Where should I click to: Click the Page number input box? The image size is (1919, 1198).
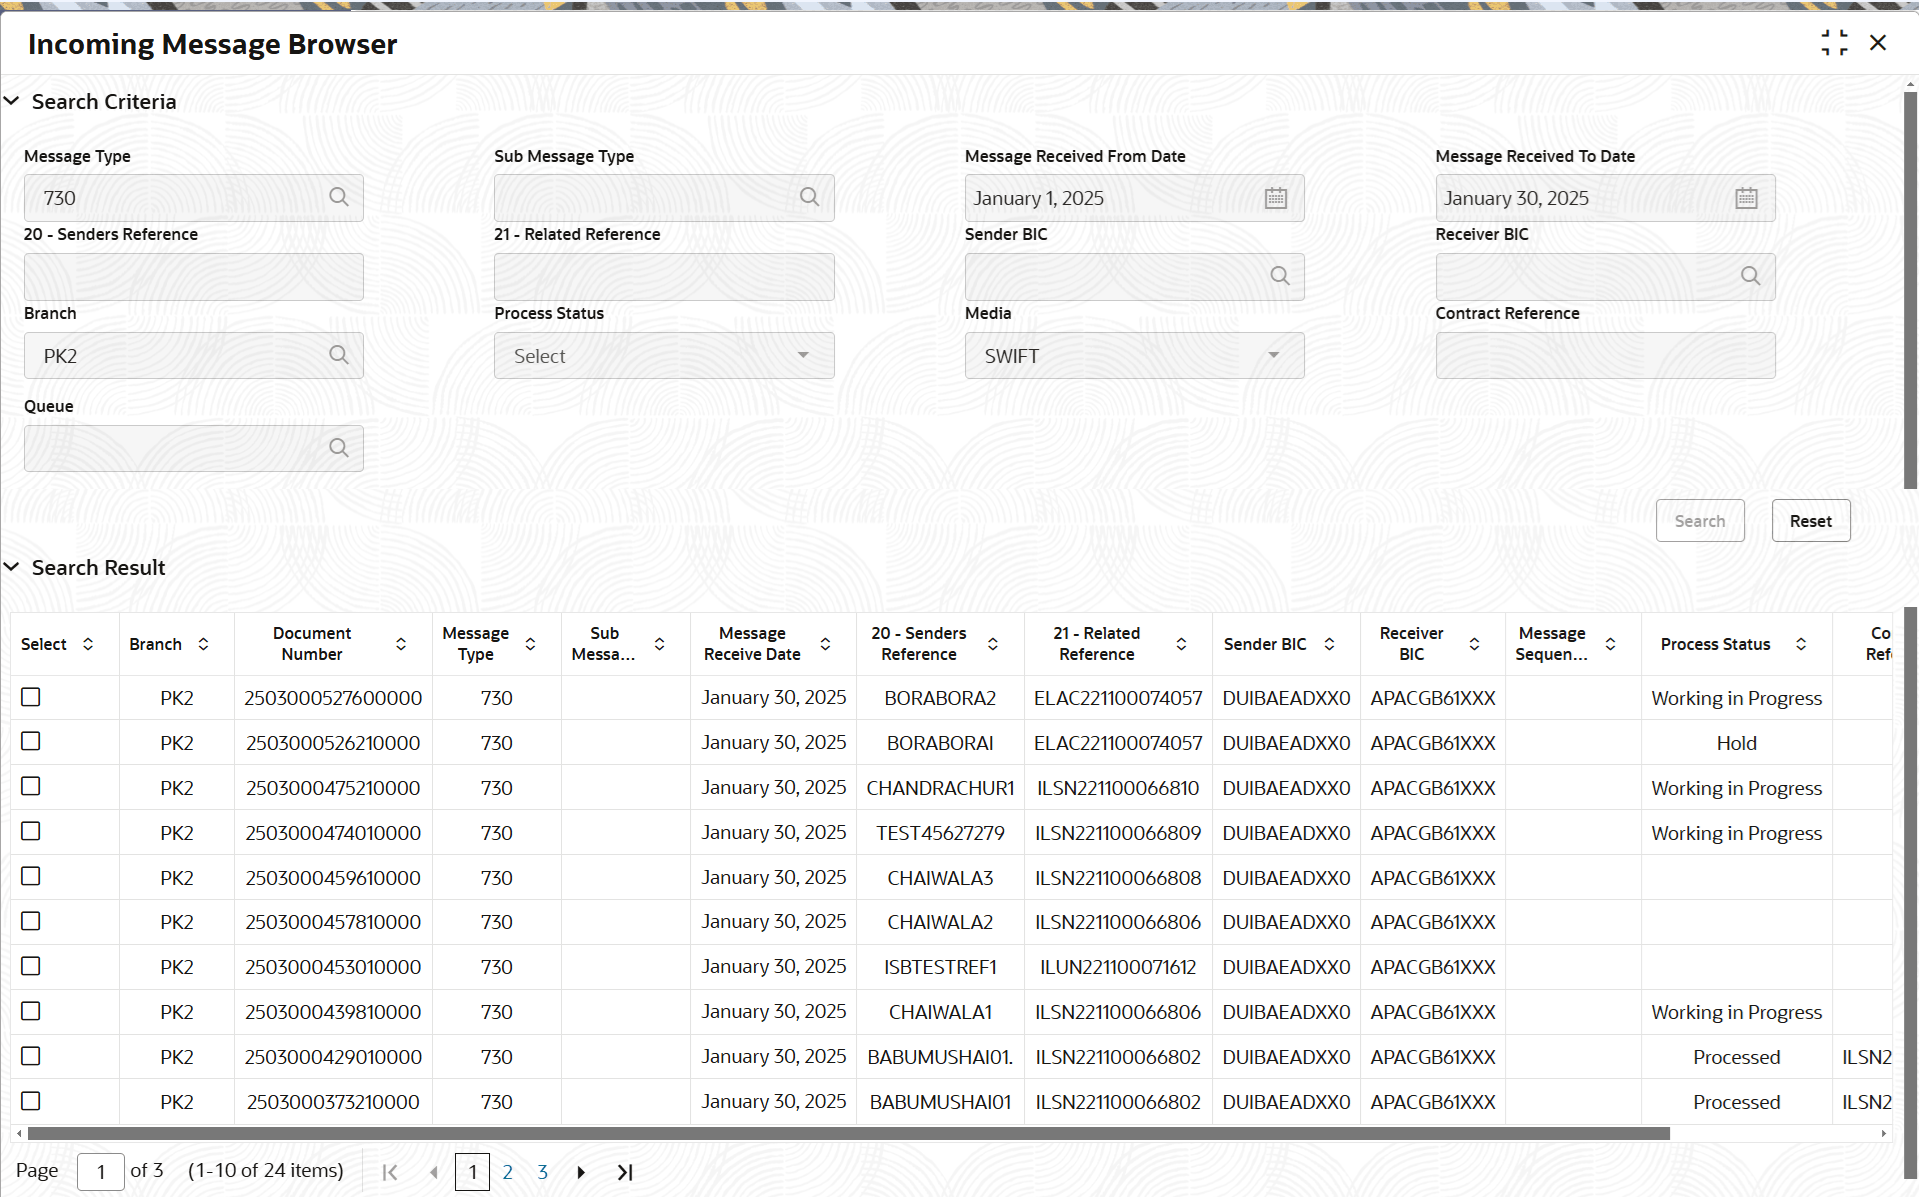click(x=101, y=1172)
